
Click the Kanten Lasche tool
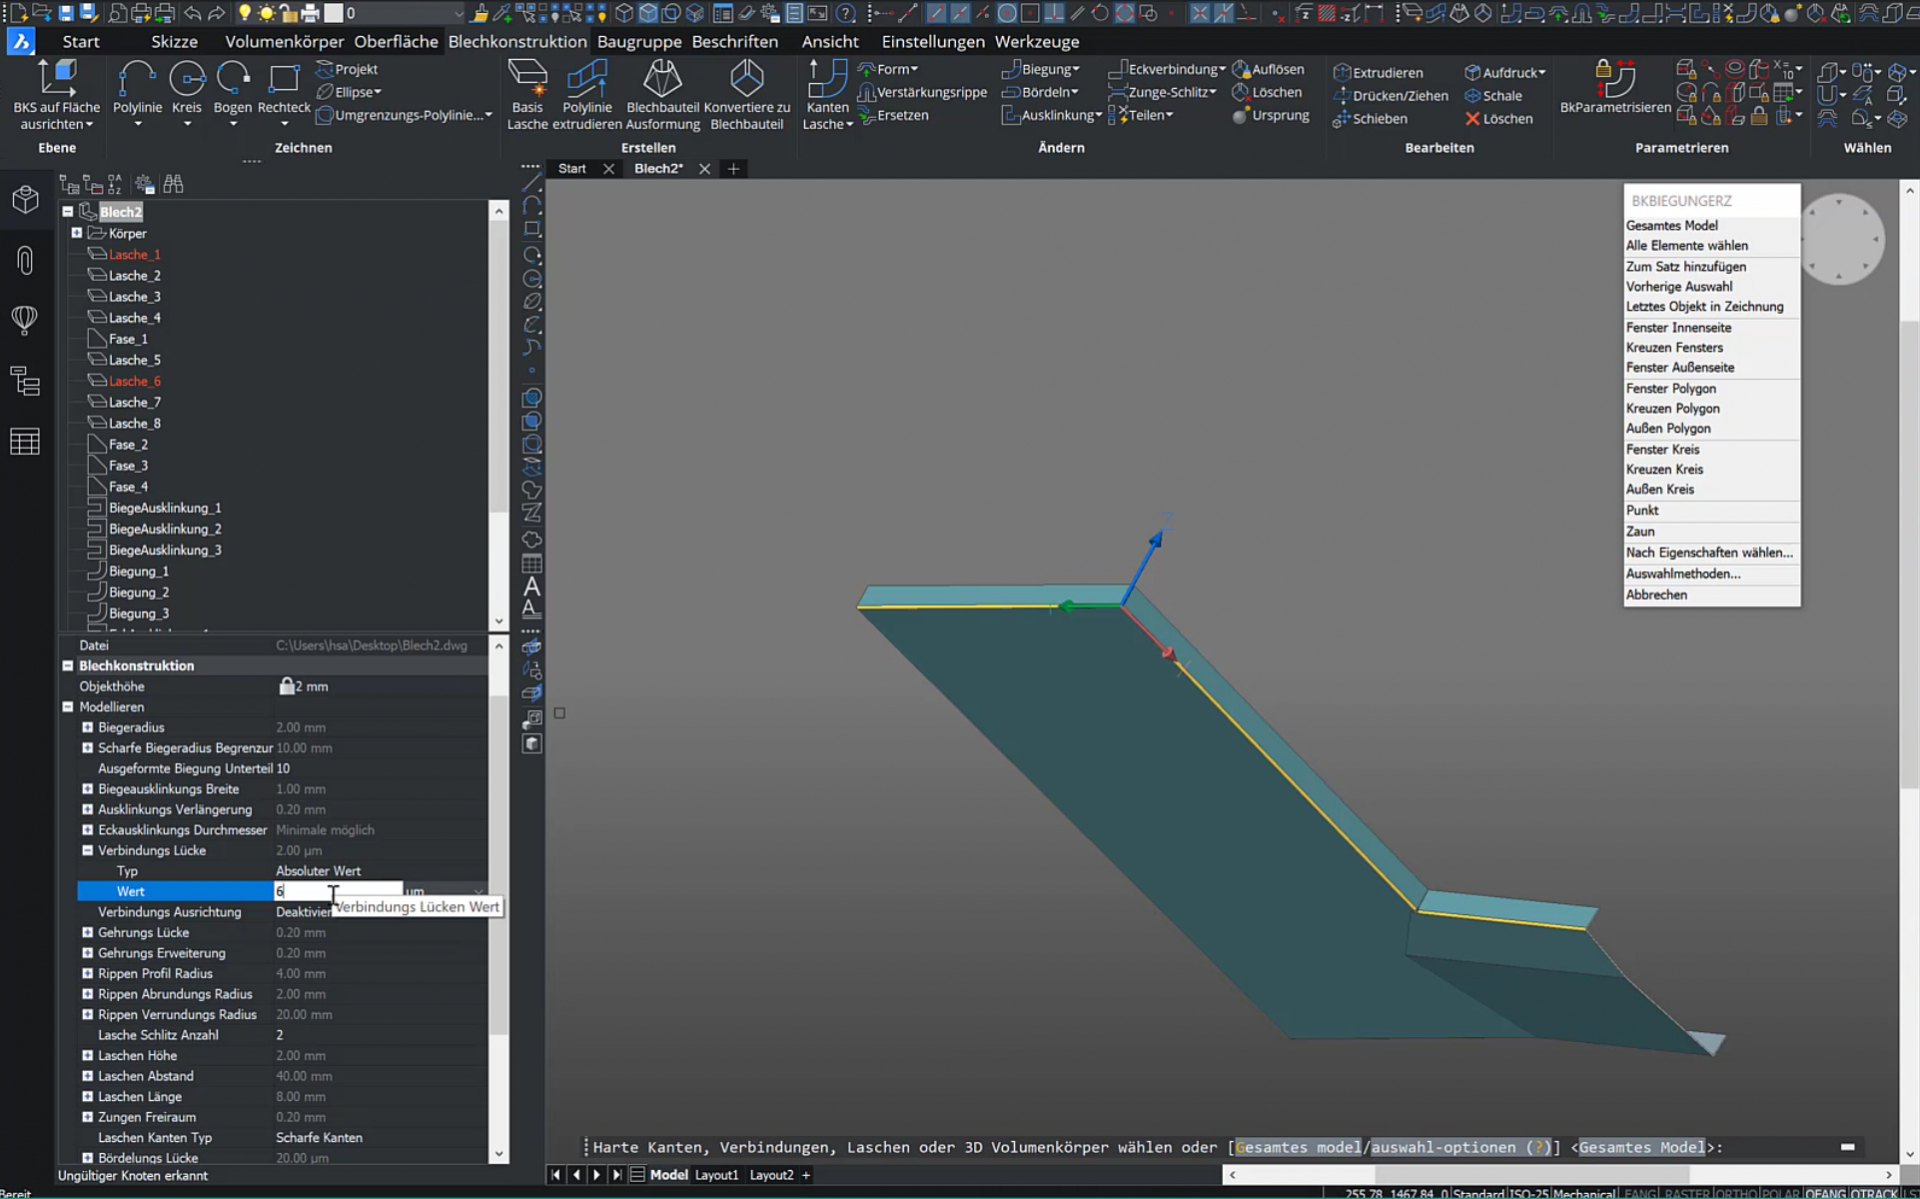(x=827, y=95)
